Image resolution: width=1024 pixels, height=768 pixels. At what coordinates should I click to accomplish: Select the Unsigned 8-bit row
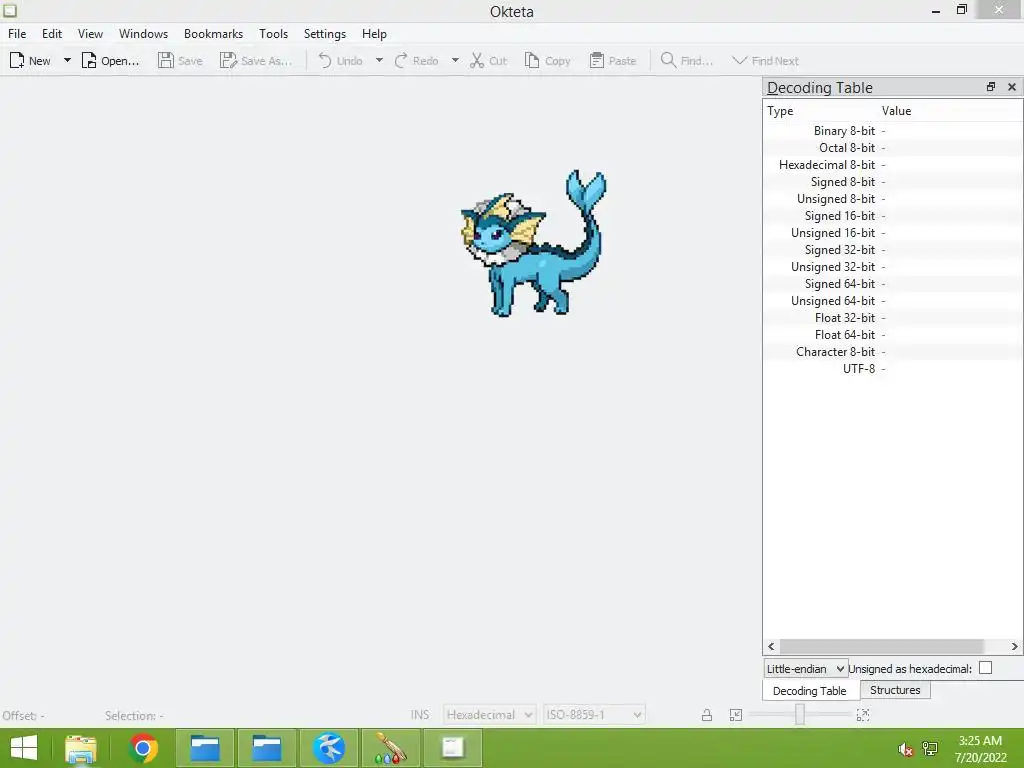(x=893, y=199)
